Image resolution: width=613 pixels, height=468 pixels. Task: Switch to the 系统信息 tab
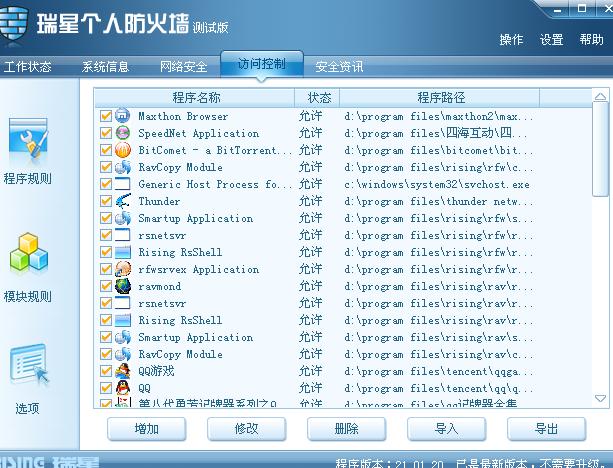click(x=106, y=66)
